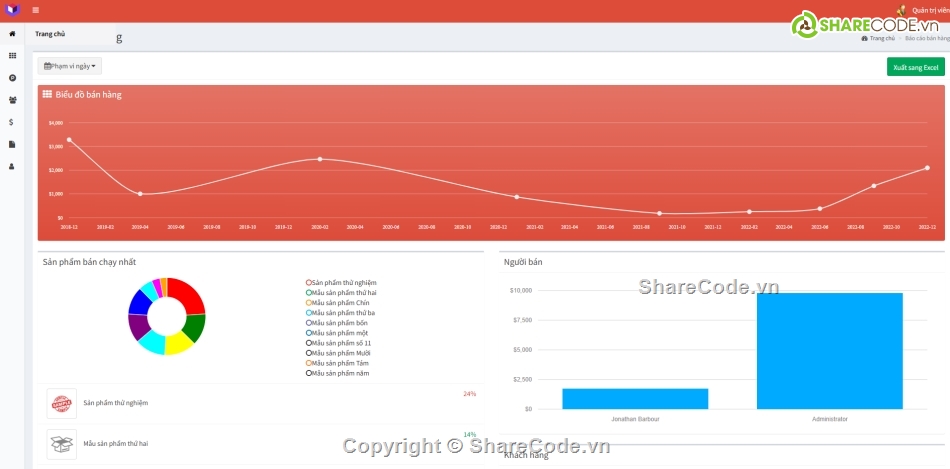Toggle the hamburger sidebar menu
950x469 pixels.
[x=36, y=10]
